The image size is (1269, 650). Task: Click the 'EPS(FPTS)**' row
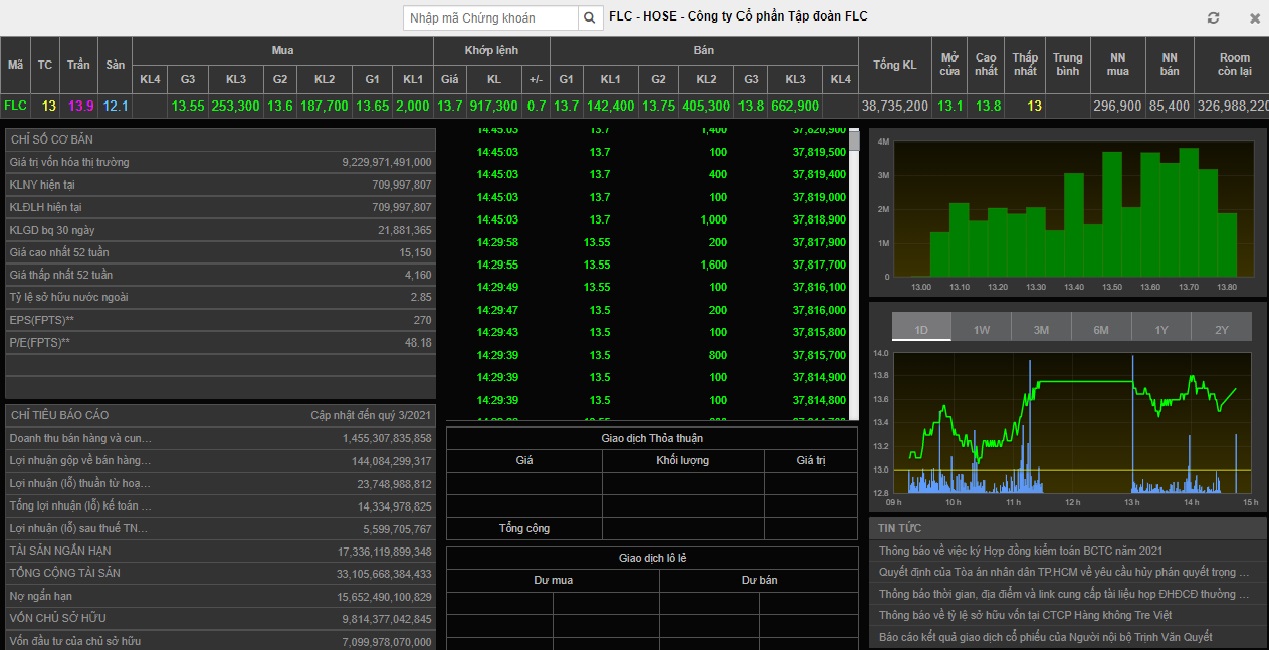point(221,320)
